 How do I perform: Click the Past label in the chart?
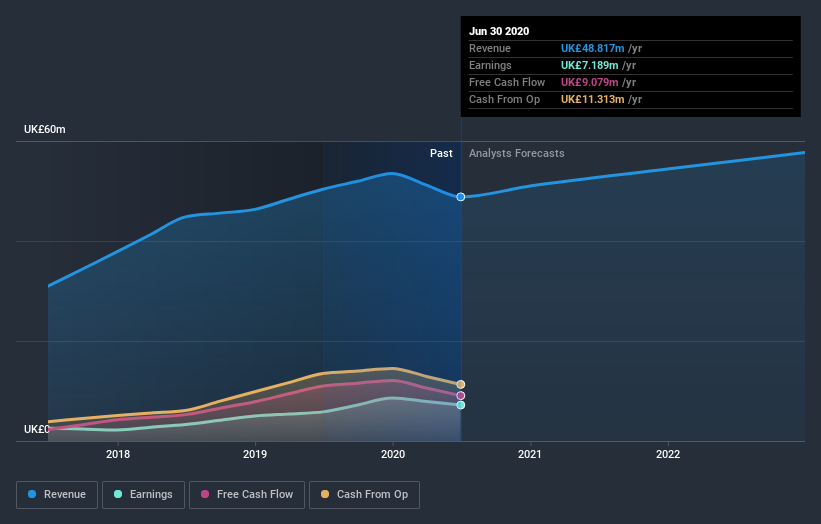[x=441, y=153]
